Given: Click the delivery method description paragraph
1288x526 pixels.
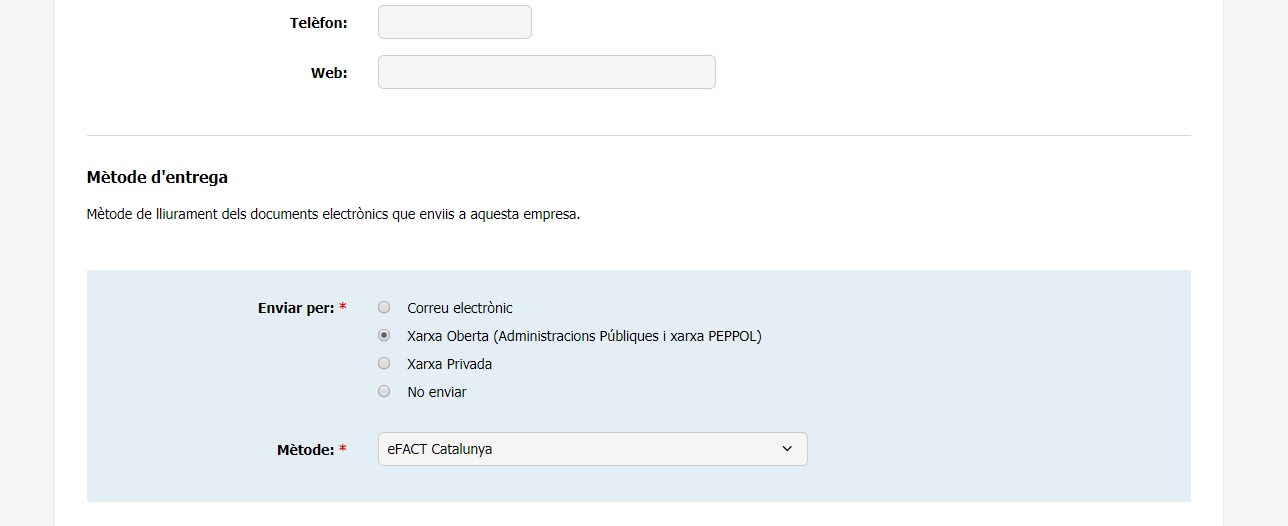Looking at the screenshot, I should point(333,215).
